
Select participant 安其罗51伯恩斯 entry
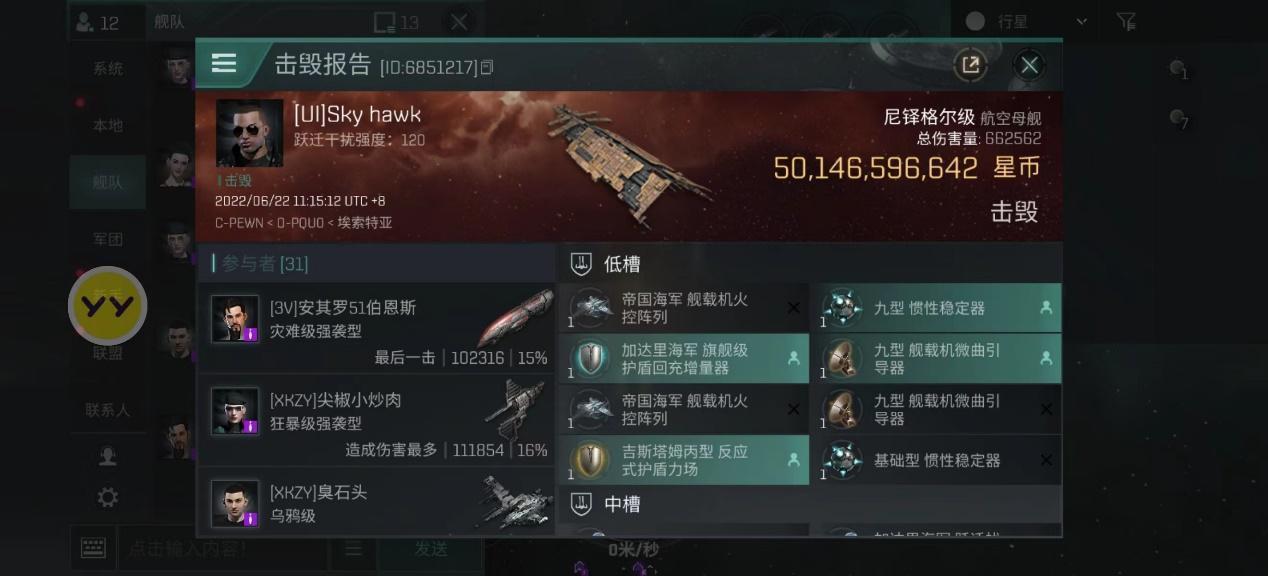click(376, 329)
